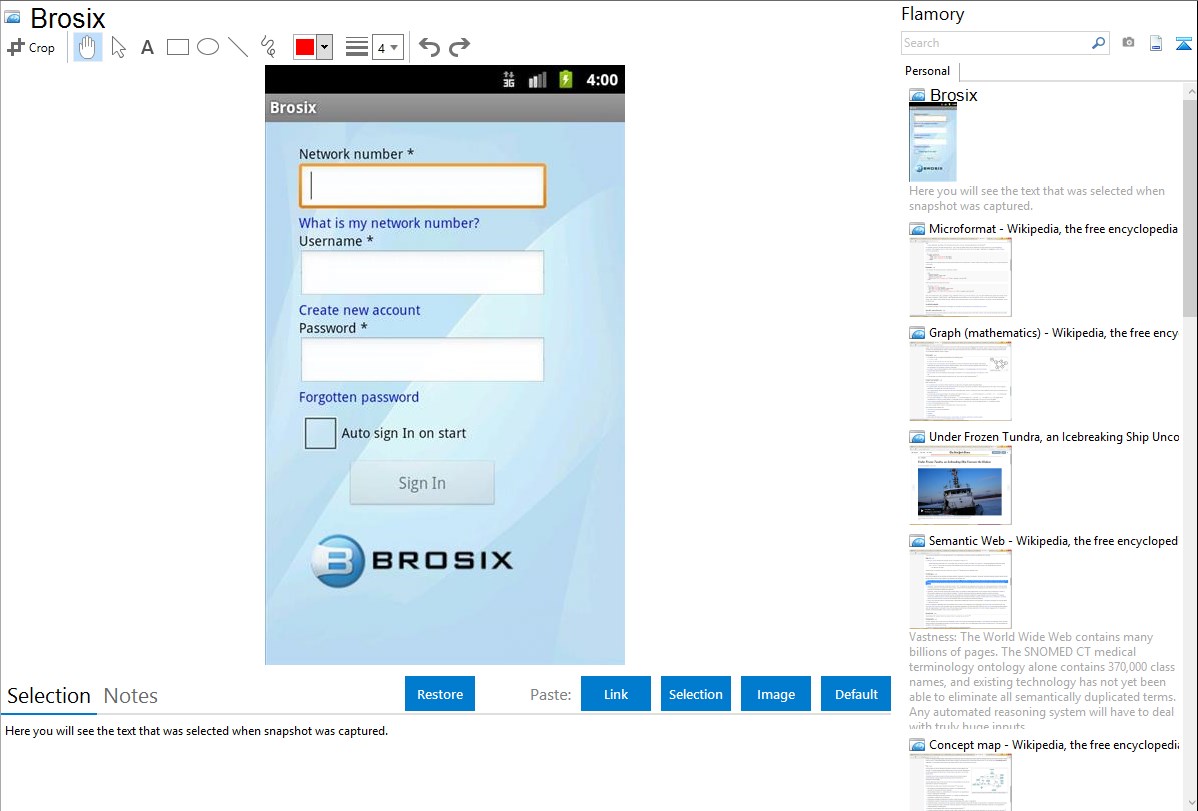
Task: Click the sidebar scroll down arrow
Action: pyautogui.click(x=1190, y=803)
